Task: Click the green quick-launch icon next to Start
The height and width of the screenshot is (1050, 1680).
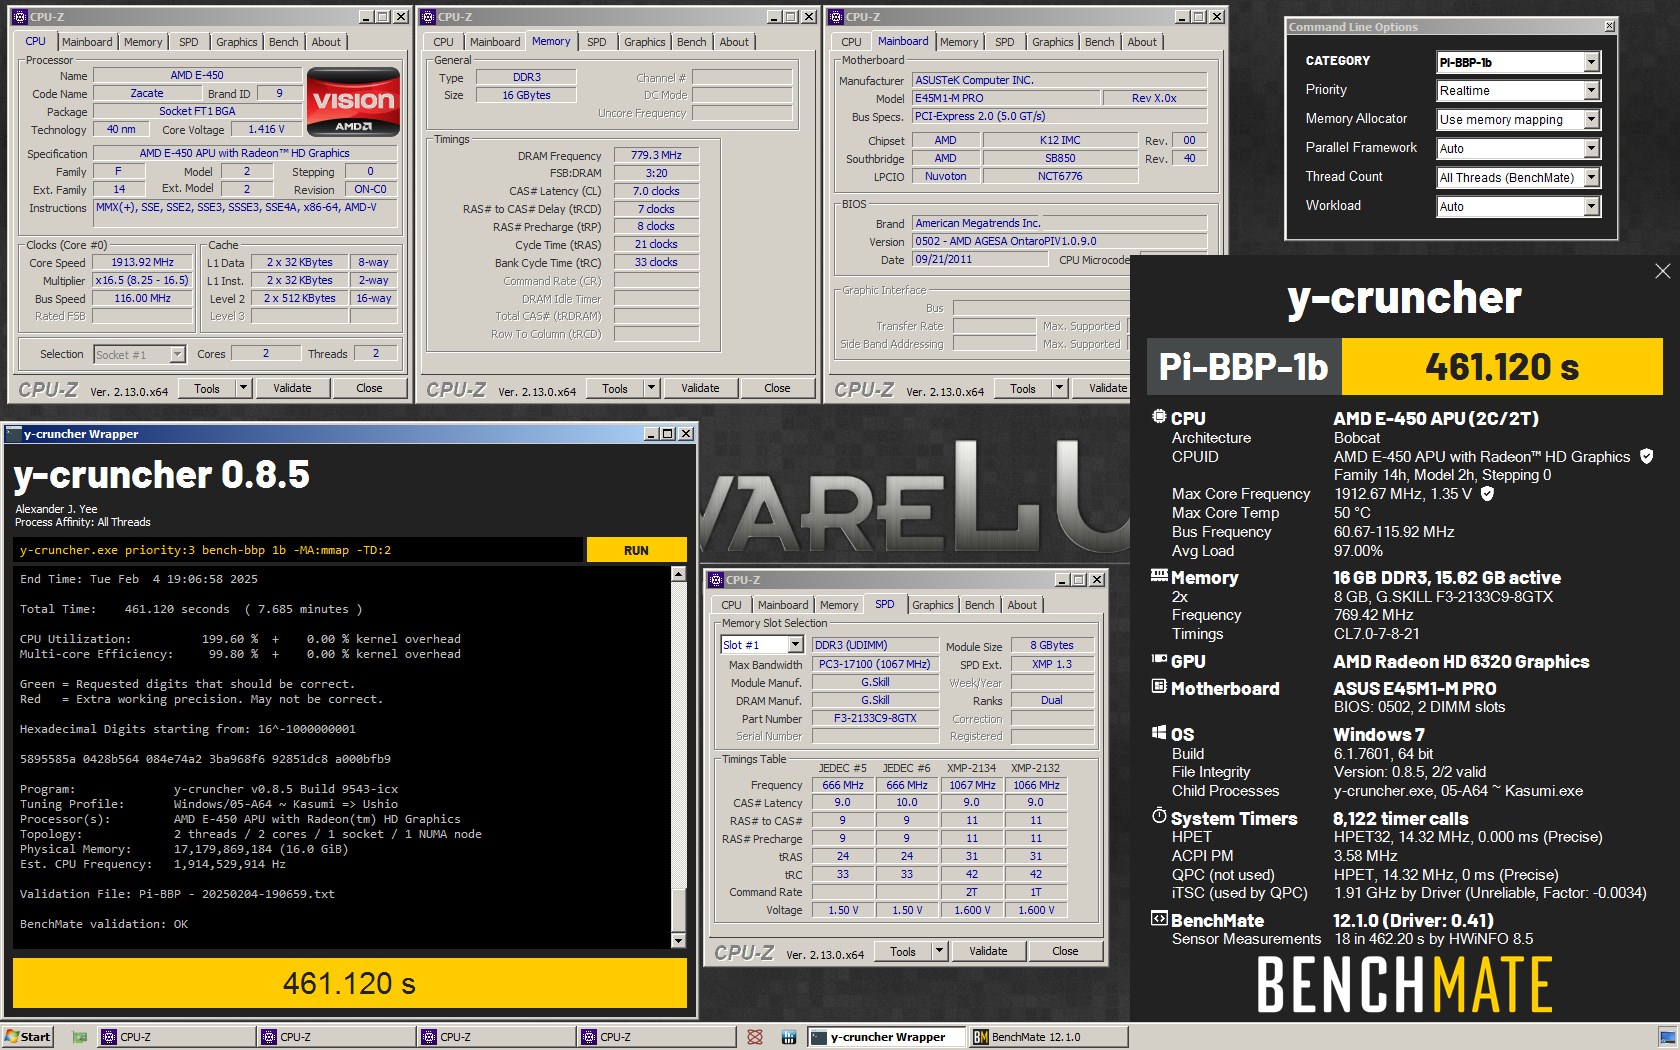Action: [79, 1037]
